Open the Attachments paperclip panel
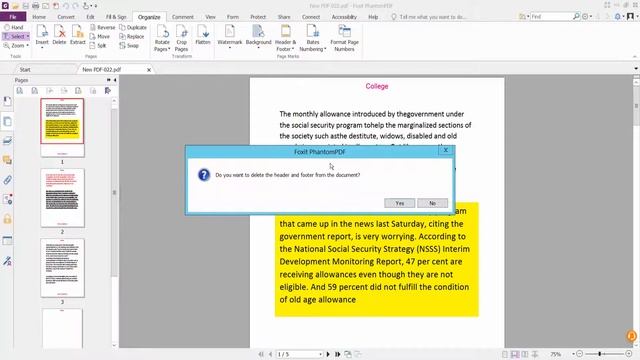Image resolution: width=640 pixels, height=360 pixels. click(x=7, y=180)
